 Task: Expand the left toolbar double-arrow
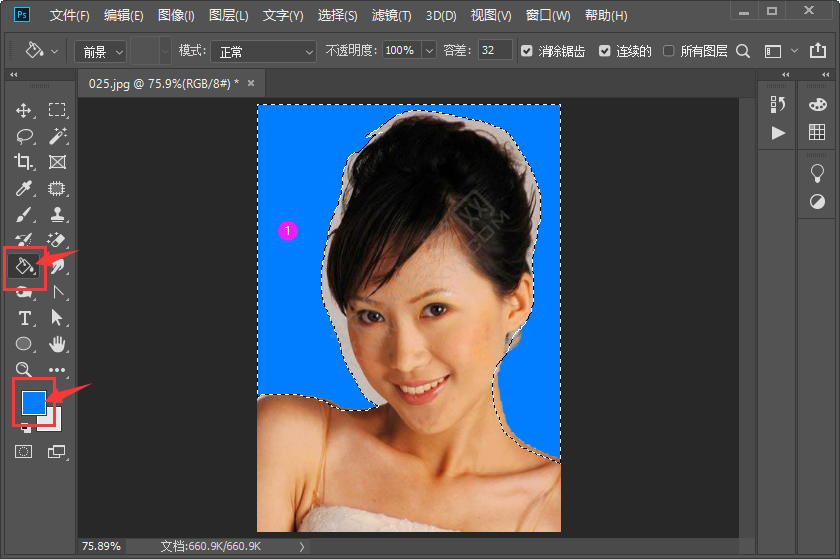(x=14, y=74)
